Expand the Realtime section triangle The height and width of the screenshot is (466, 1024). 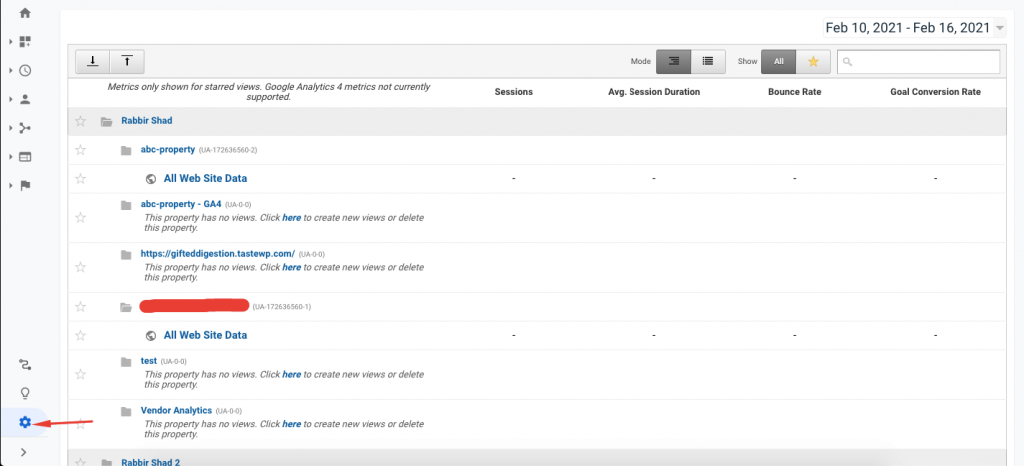coord(11,70)
